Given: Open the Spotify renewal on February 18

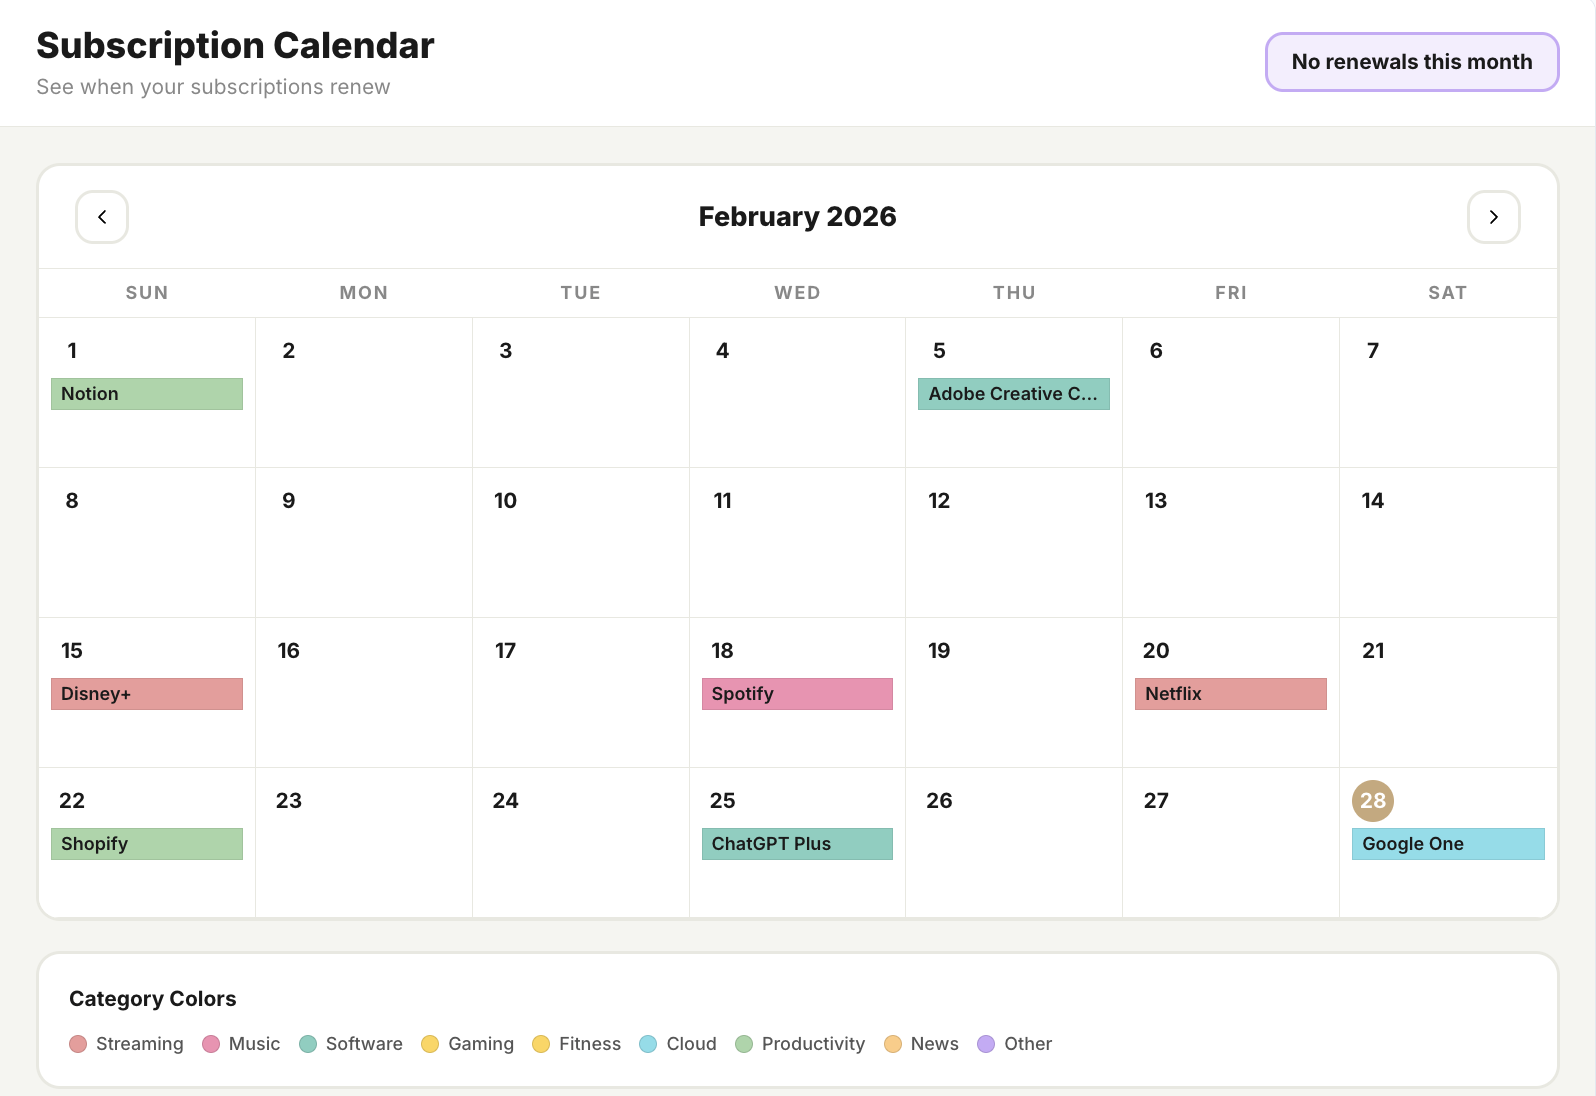Looking at the screenshot, I should coord(797,693).
